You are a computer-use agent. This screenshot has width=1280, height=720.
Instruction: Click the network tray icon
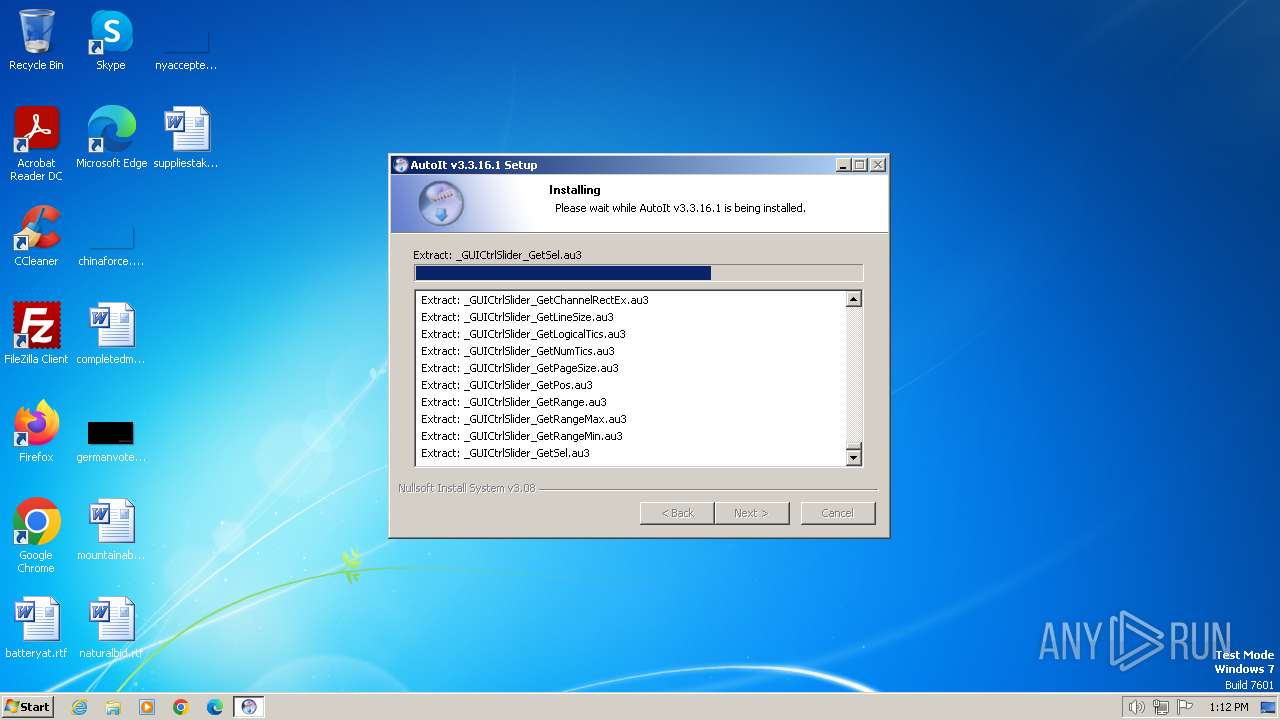click(x=1160, y=707)
